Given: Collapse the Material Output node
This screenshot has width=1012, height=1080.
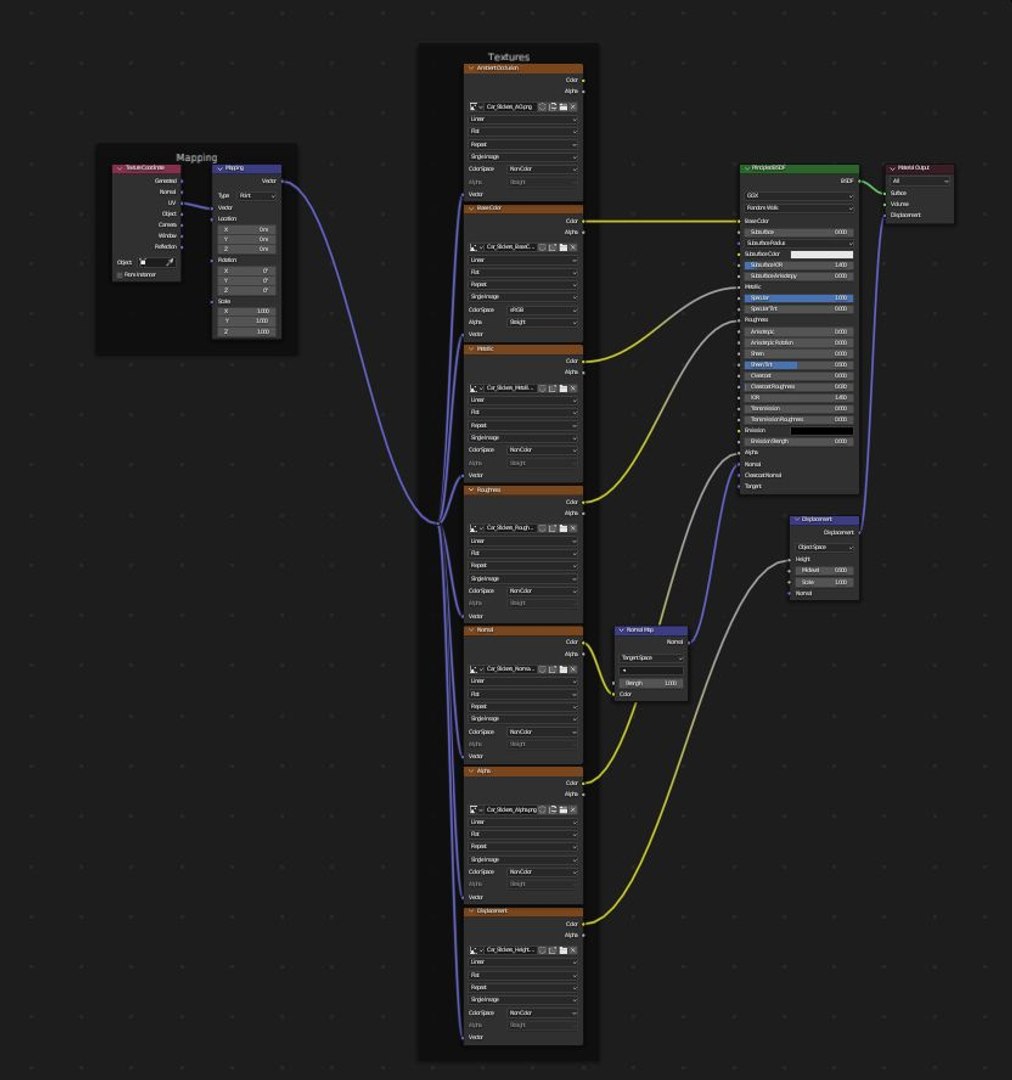Looking at the screenshot, I should click(x=892, y=168).
